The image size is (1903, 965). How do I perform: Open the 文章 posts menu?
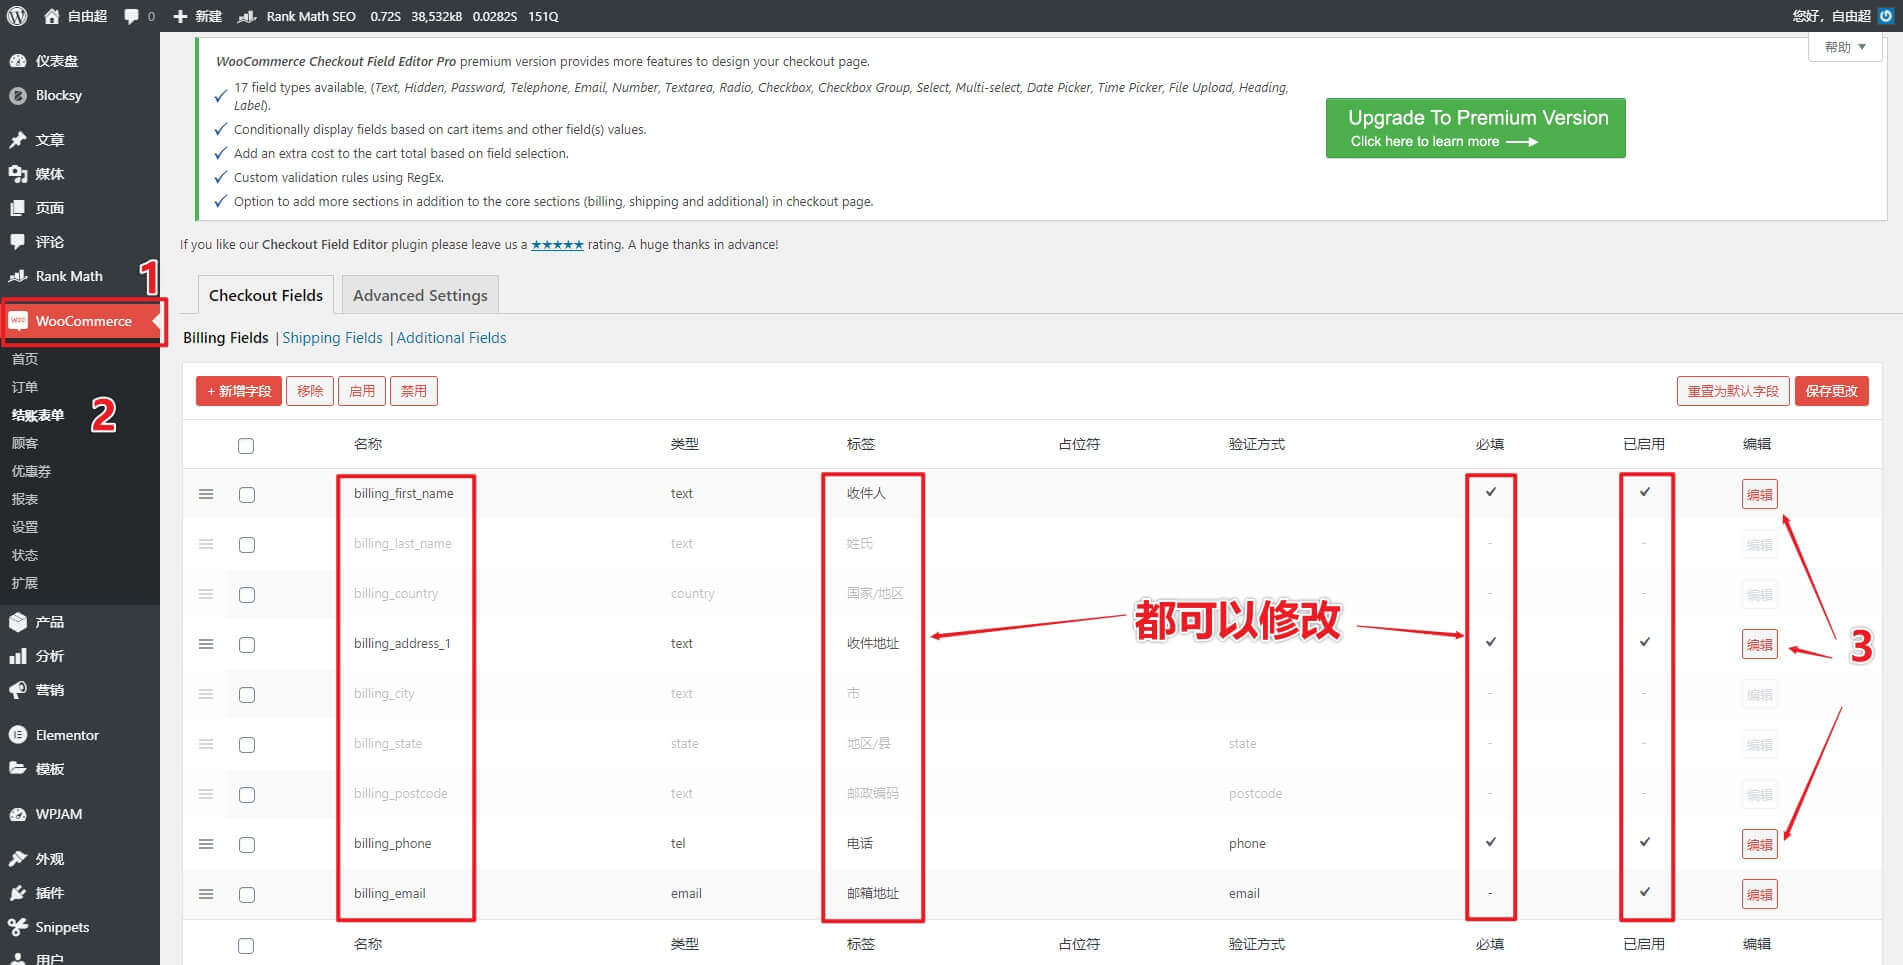point(50,140)
